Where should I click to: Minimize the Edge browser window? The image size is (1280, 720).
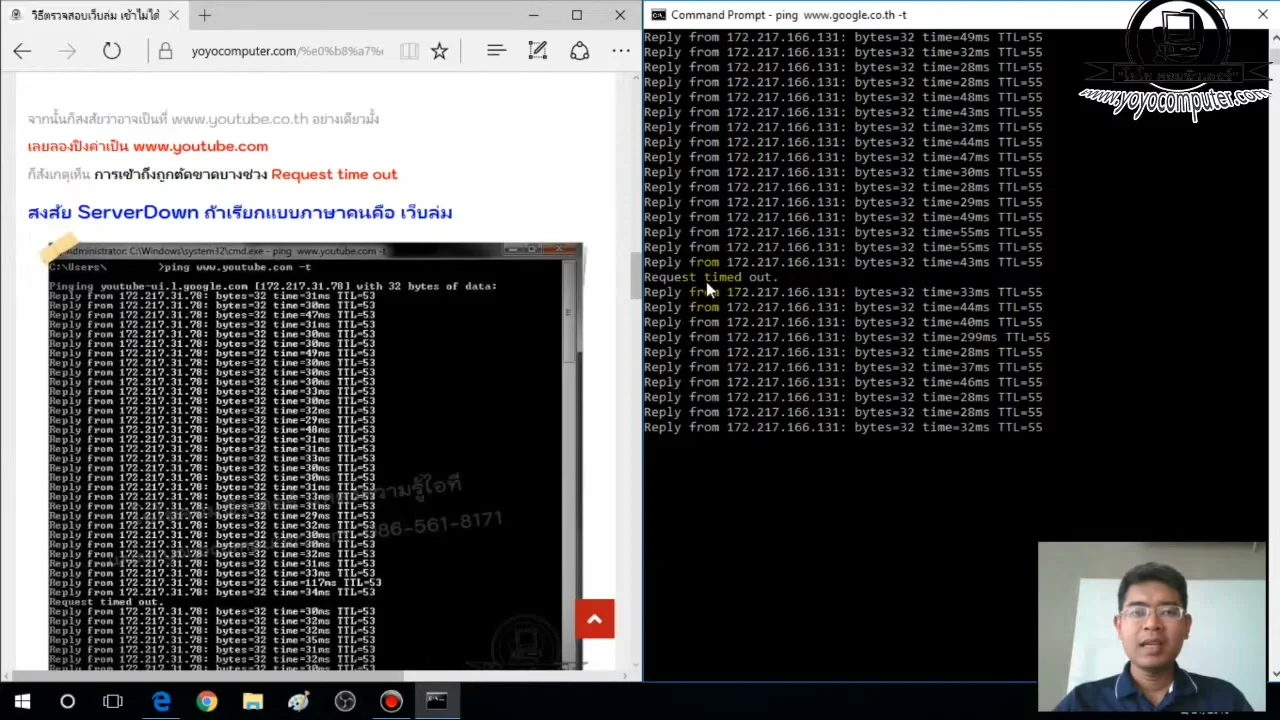[x=533, y=15]
